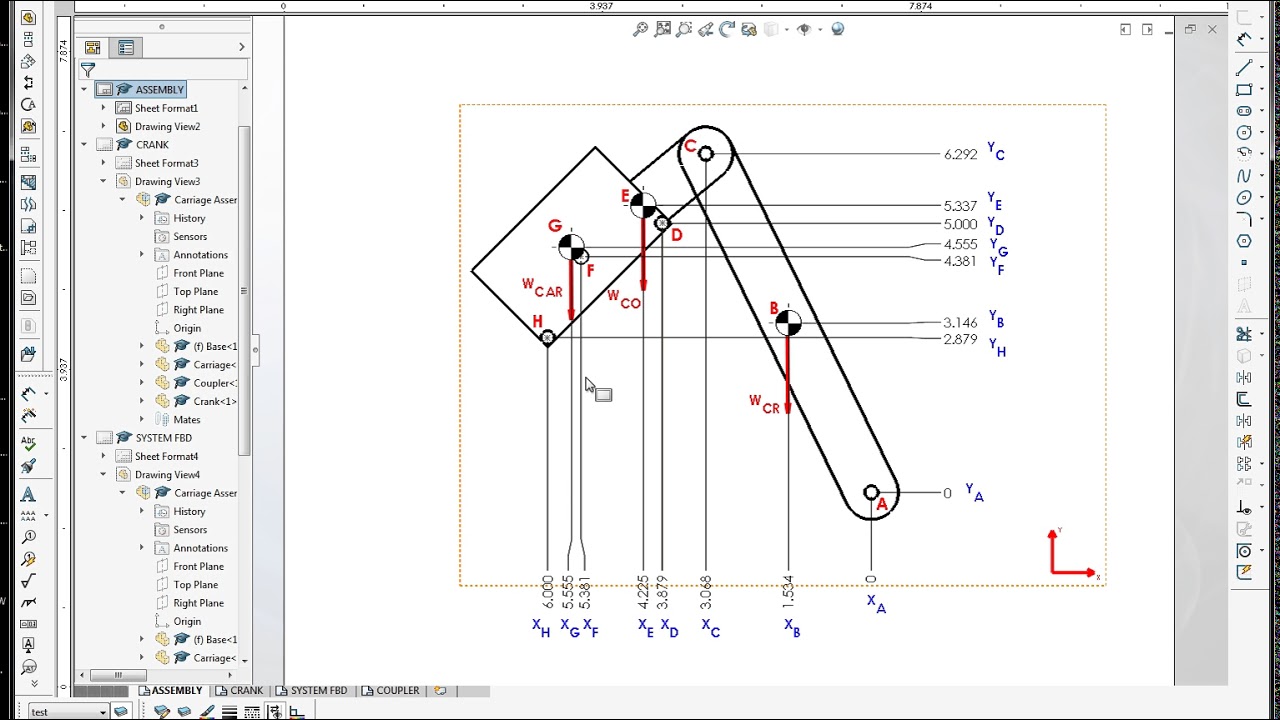1280x720 pixels.
Task: Click the Spell Checker Abc icon
Action: 28,444
